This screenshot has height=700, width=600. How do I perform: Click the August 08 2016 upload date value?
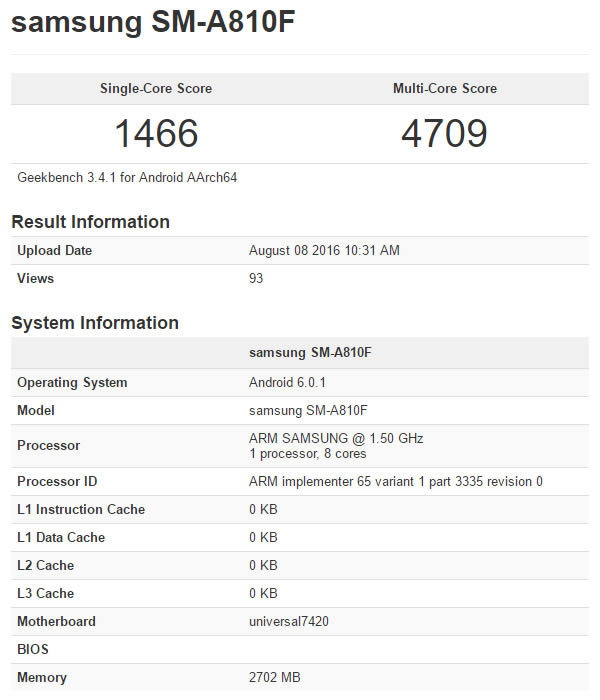324,250
